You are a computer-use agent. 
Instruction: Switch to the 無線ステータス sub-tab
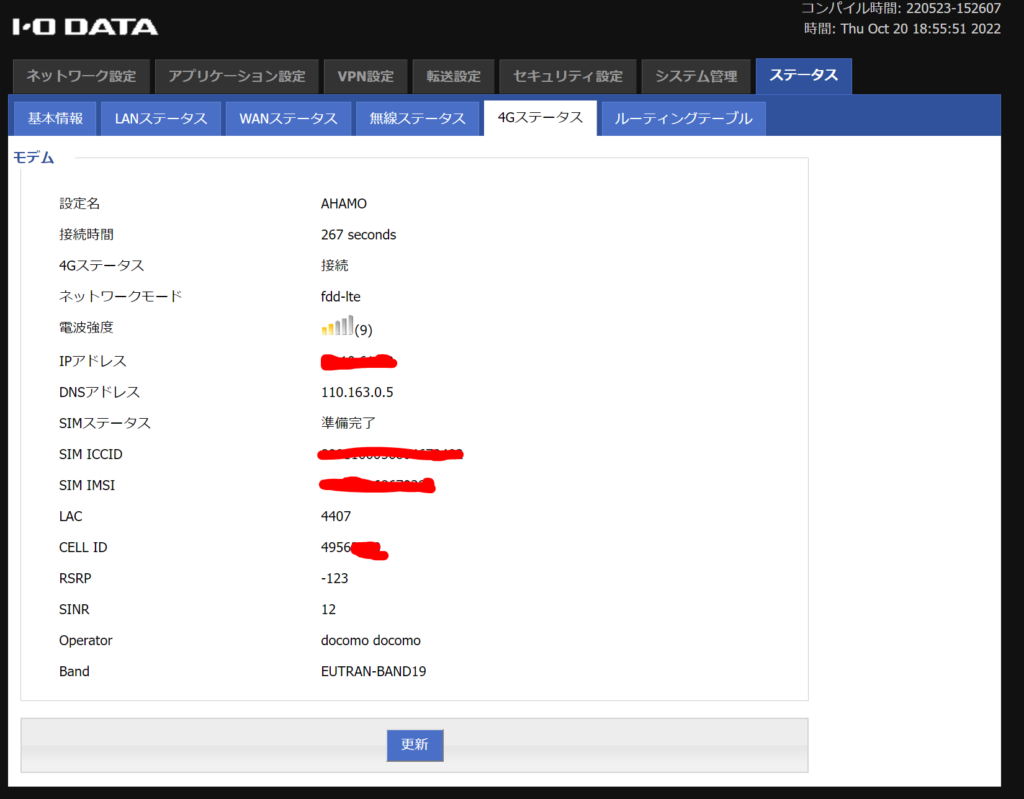[x=417, y=118]
